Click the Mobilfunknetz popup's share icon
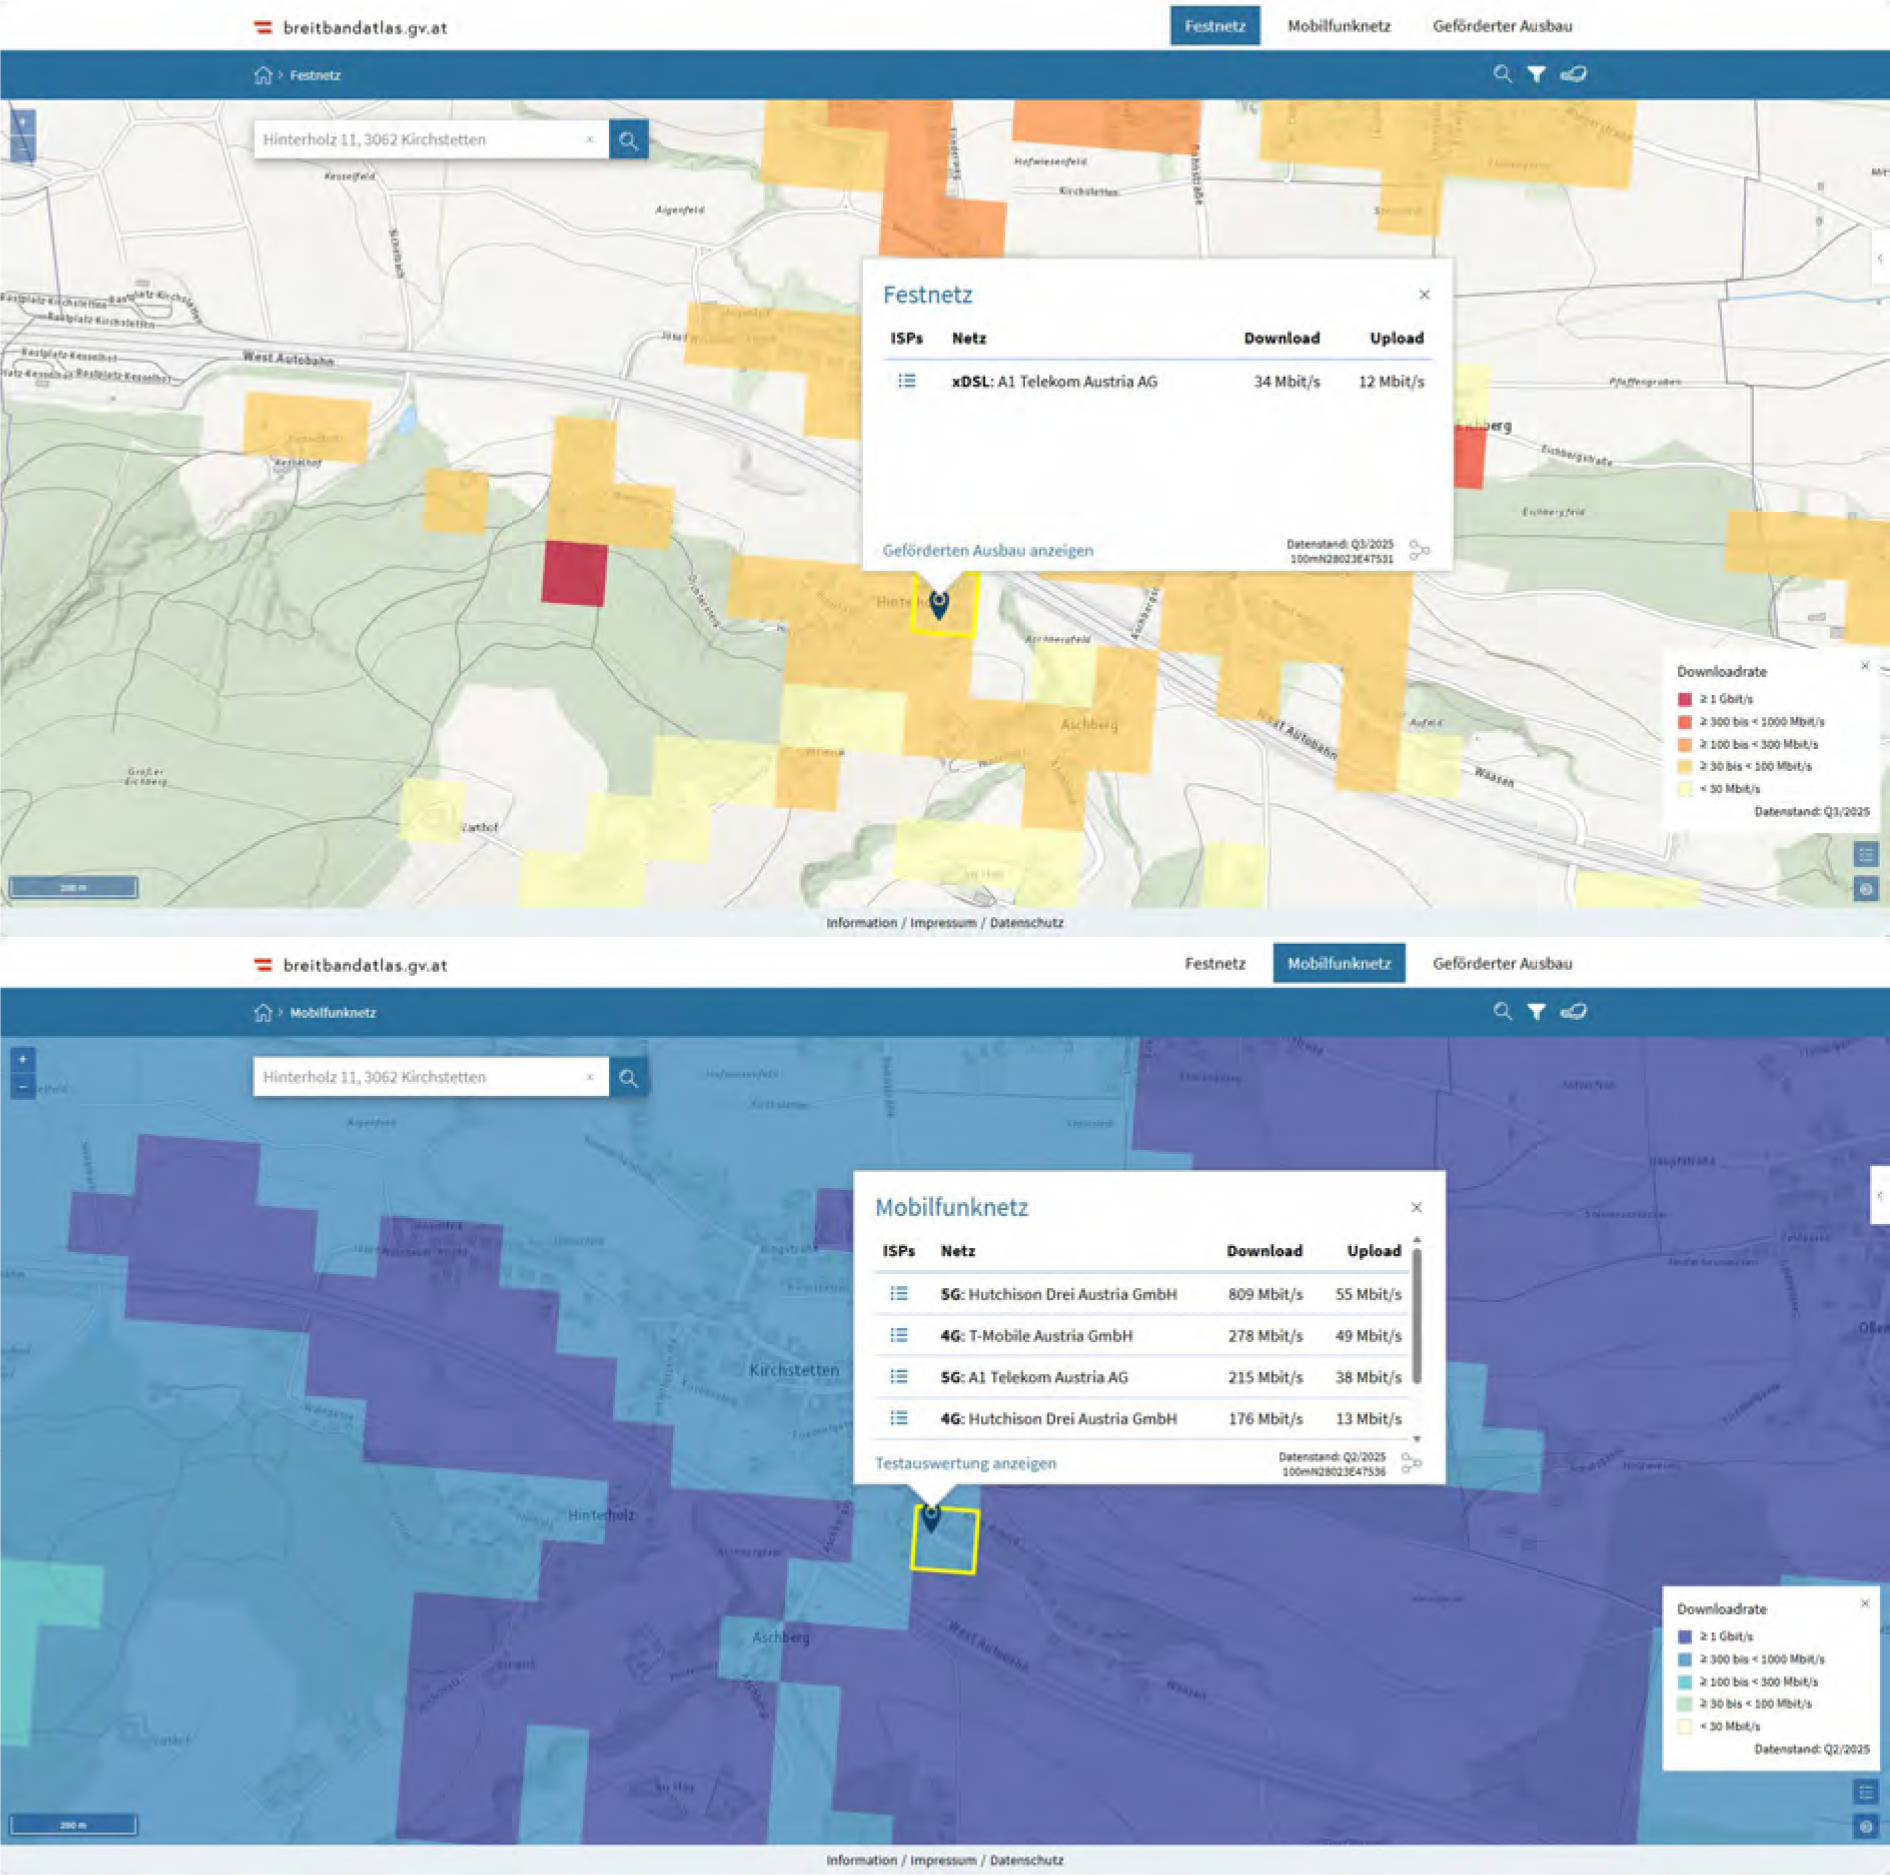 click(x=1411, y=1463)
